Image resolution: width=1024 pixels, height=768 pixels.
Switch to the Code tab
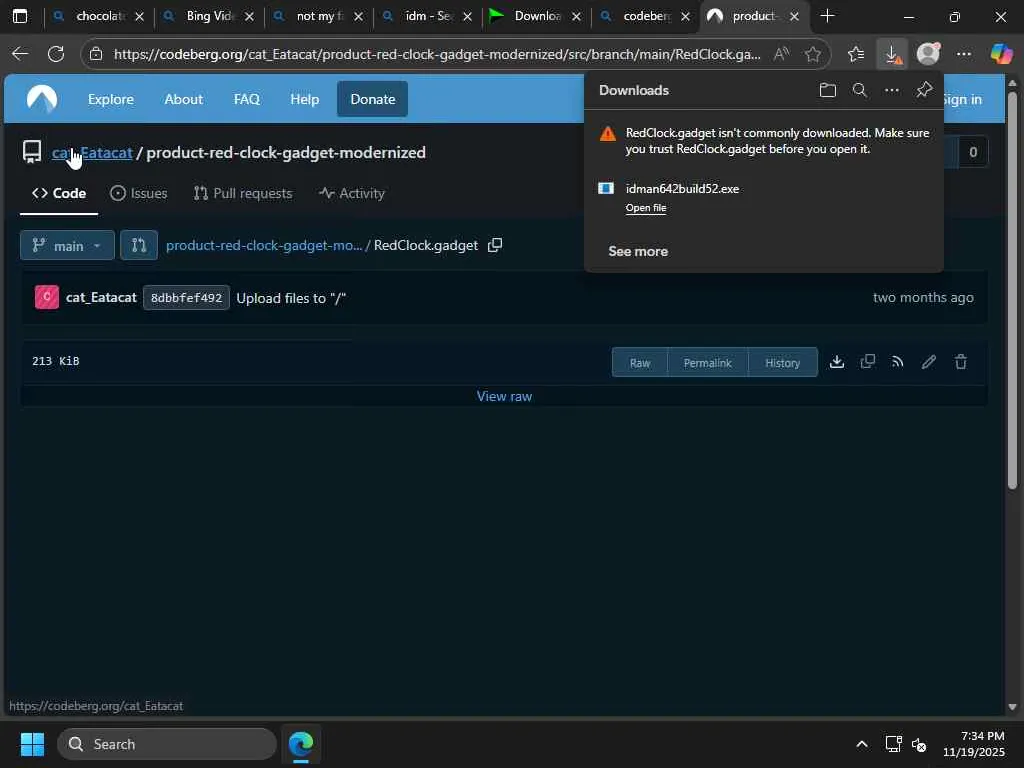click(59, 193)
